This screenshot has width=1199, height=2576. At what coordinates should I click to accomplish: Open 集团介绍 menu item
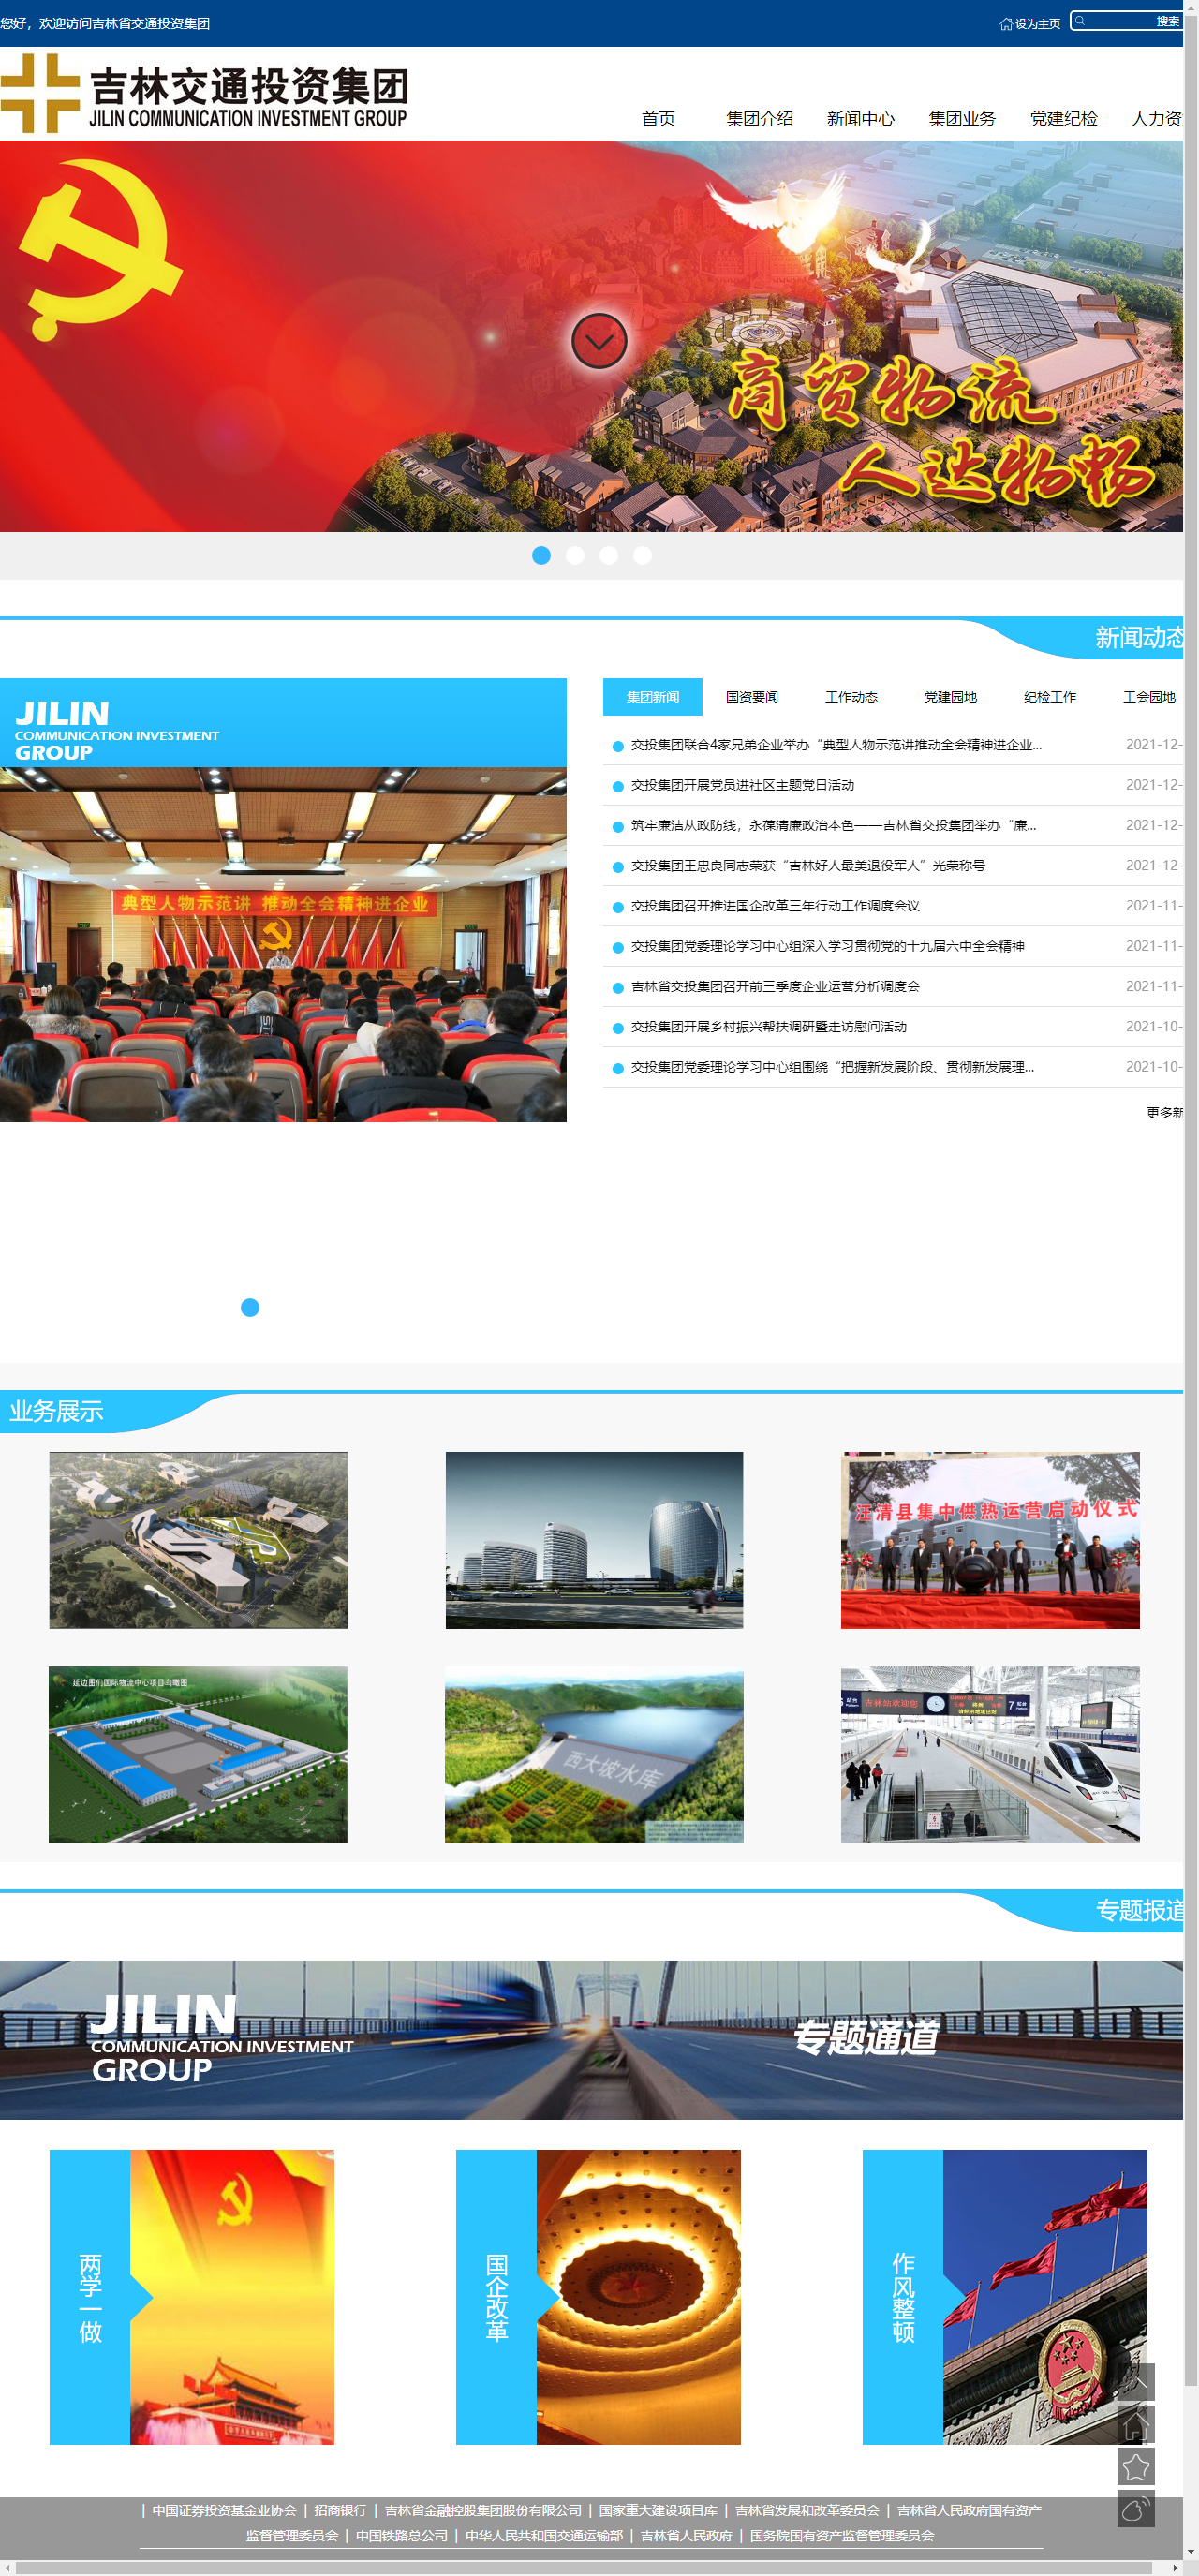click(x=759, y=118)
